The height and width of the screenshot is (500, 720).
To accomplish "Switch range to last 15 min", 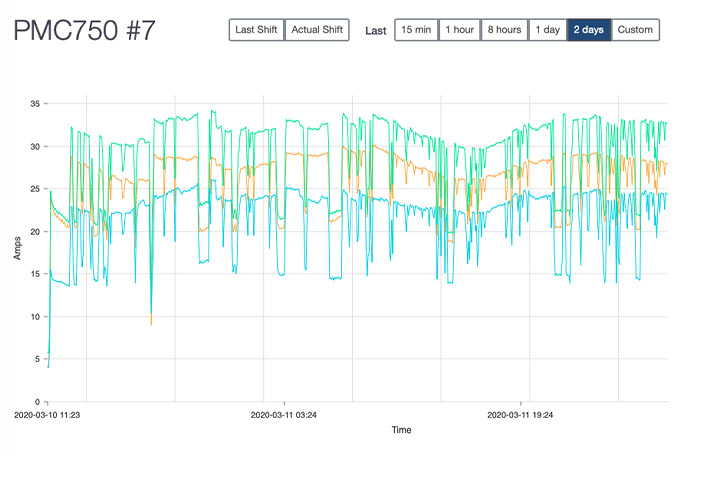I will pos(416,30).
